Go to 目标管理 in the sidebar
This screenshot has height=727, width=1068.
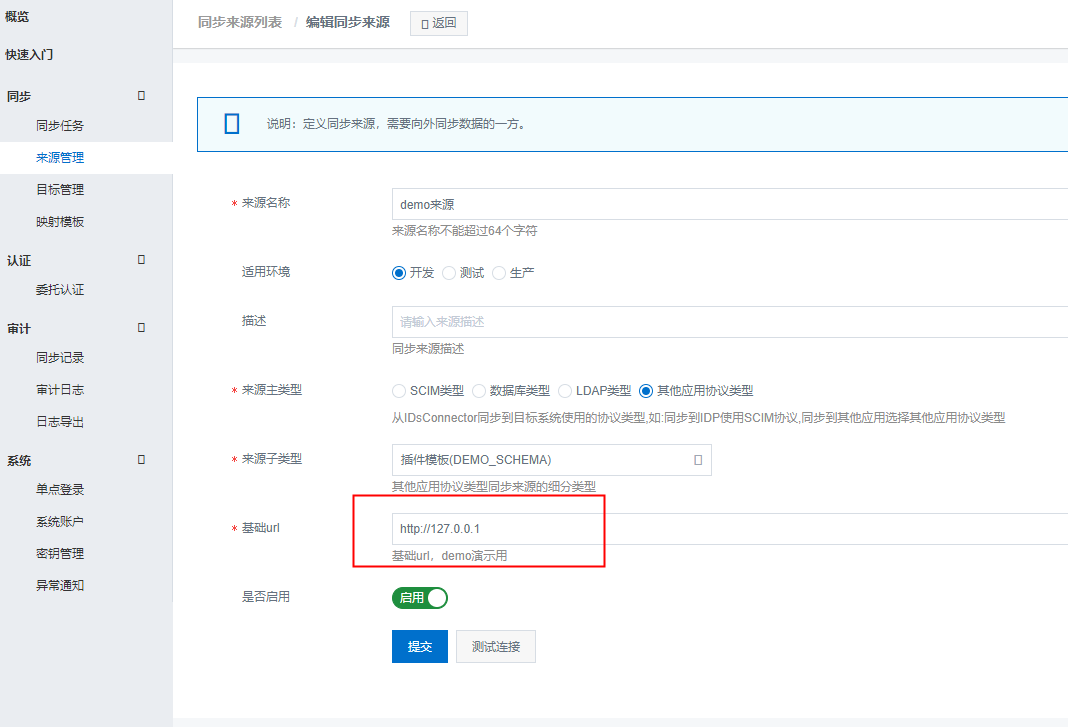pyautogui.click(x=60, y=190)
